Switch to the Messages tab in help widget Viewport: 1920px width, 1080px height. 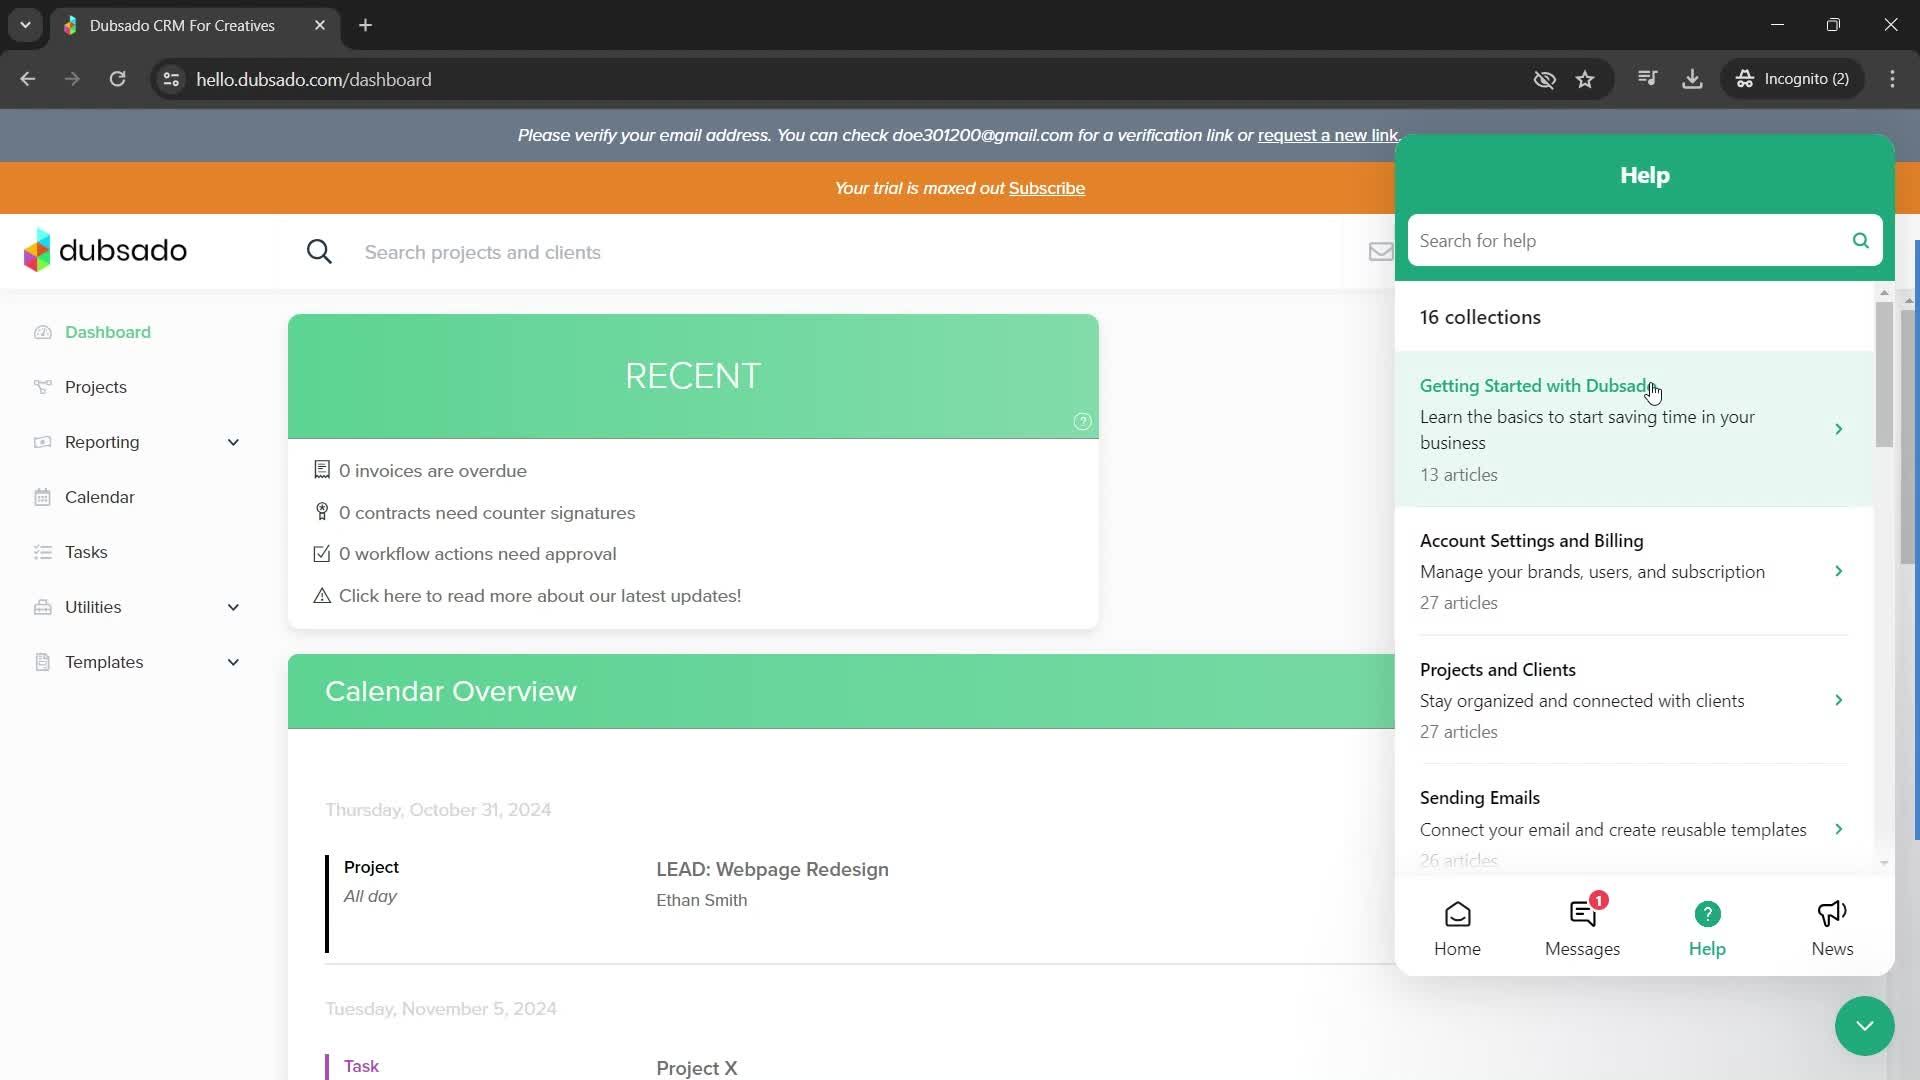tap(1582, 928)
